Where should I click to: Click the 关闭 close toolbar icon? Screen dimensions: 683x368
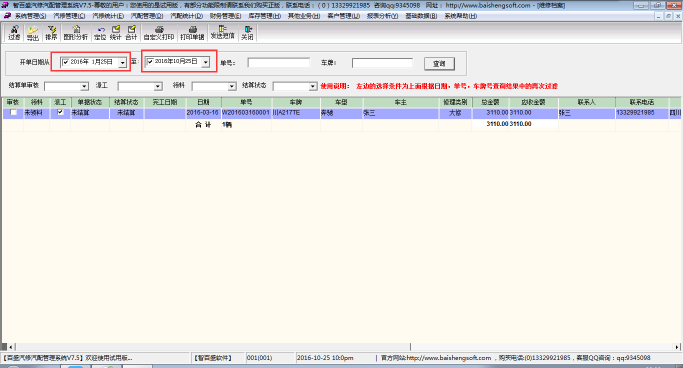click(x=247, y=33)
